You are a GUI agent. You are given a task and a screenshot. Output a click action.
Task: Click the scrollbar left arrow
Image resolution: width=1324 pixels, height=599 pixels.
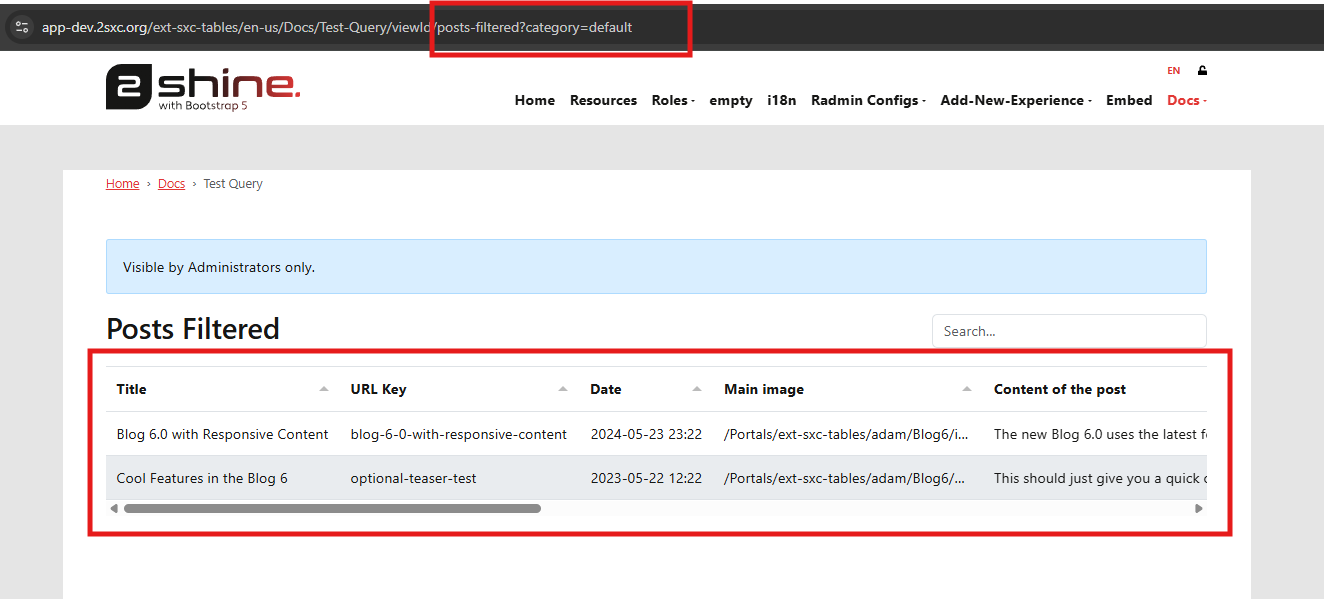point(114,508)
